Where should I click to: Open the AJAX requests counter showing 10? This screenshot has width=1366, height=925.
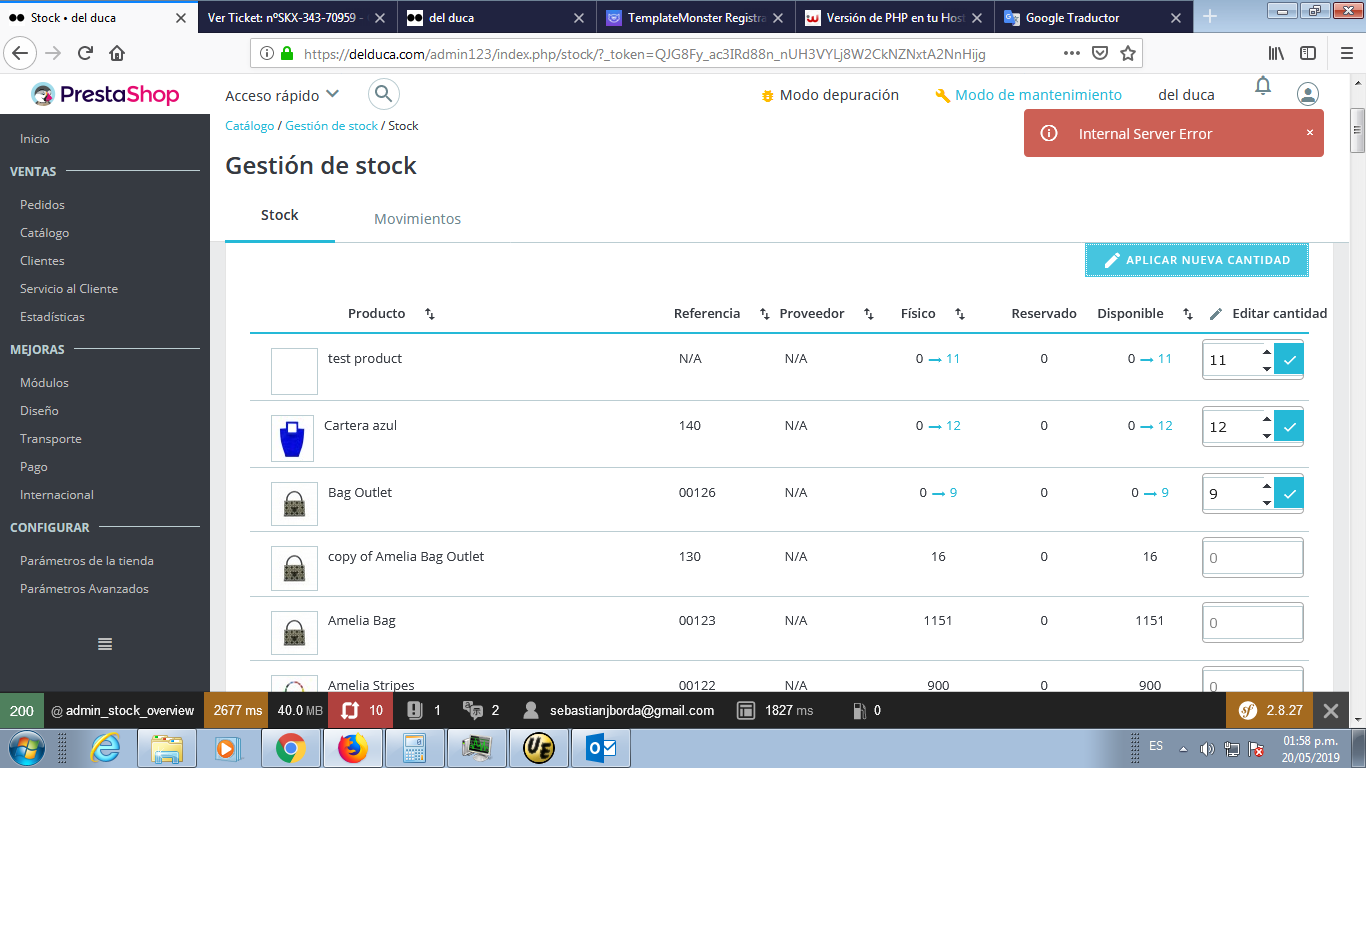pyautogui.click(x=362, y=711)
